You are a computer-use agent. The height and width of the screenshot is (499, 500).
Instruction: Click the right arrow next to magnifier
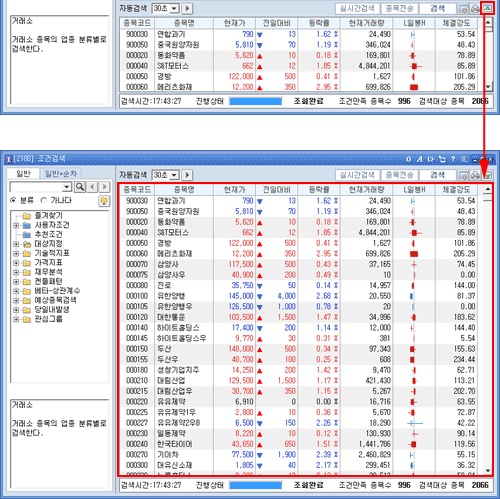click(104, 187)
